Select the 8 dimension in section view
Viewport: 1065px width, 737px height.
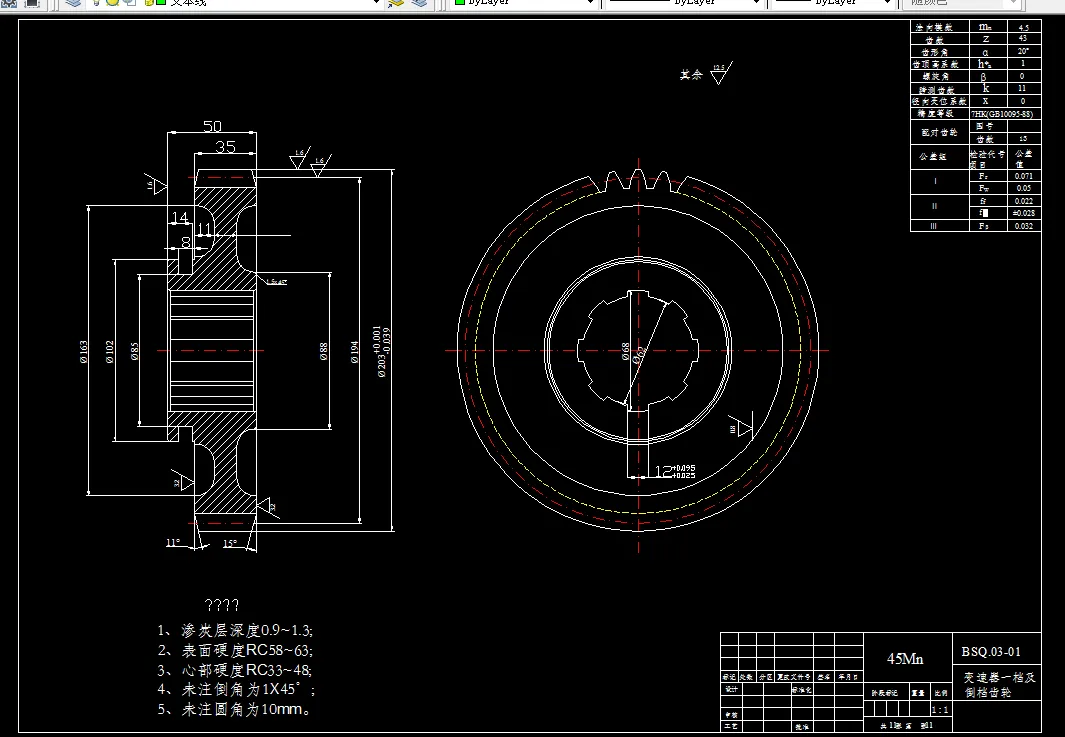pos(186,242)
